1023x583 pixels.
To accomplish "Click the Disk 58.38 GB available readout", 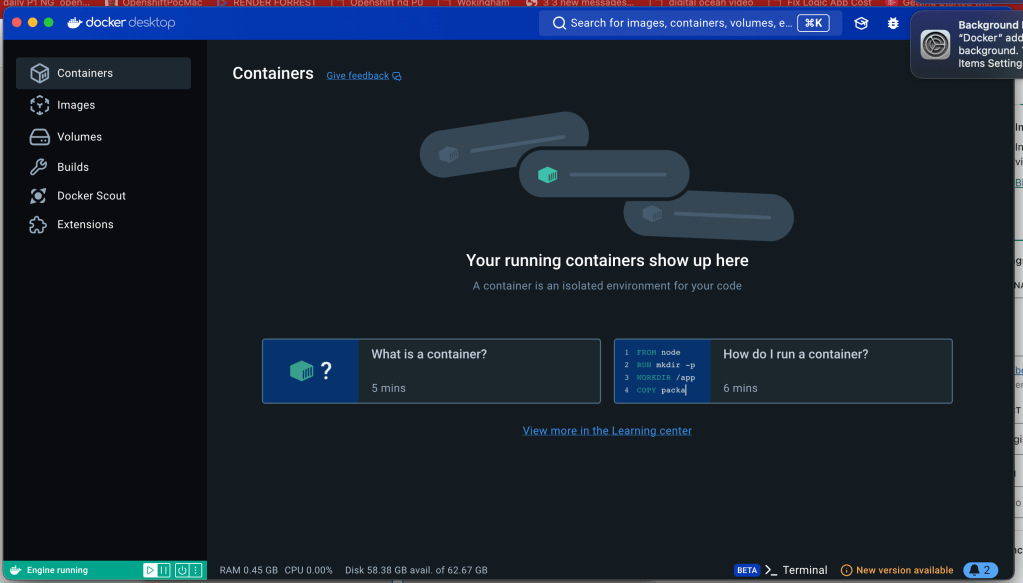I will 416,570.
